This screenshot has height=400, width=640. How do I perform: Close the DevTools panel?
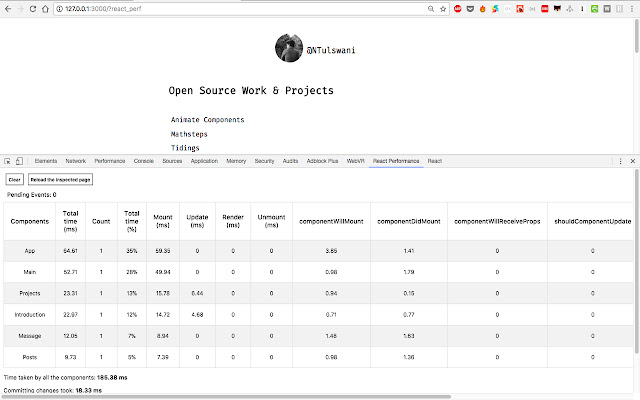tap(633, 161)
